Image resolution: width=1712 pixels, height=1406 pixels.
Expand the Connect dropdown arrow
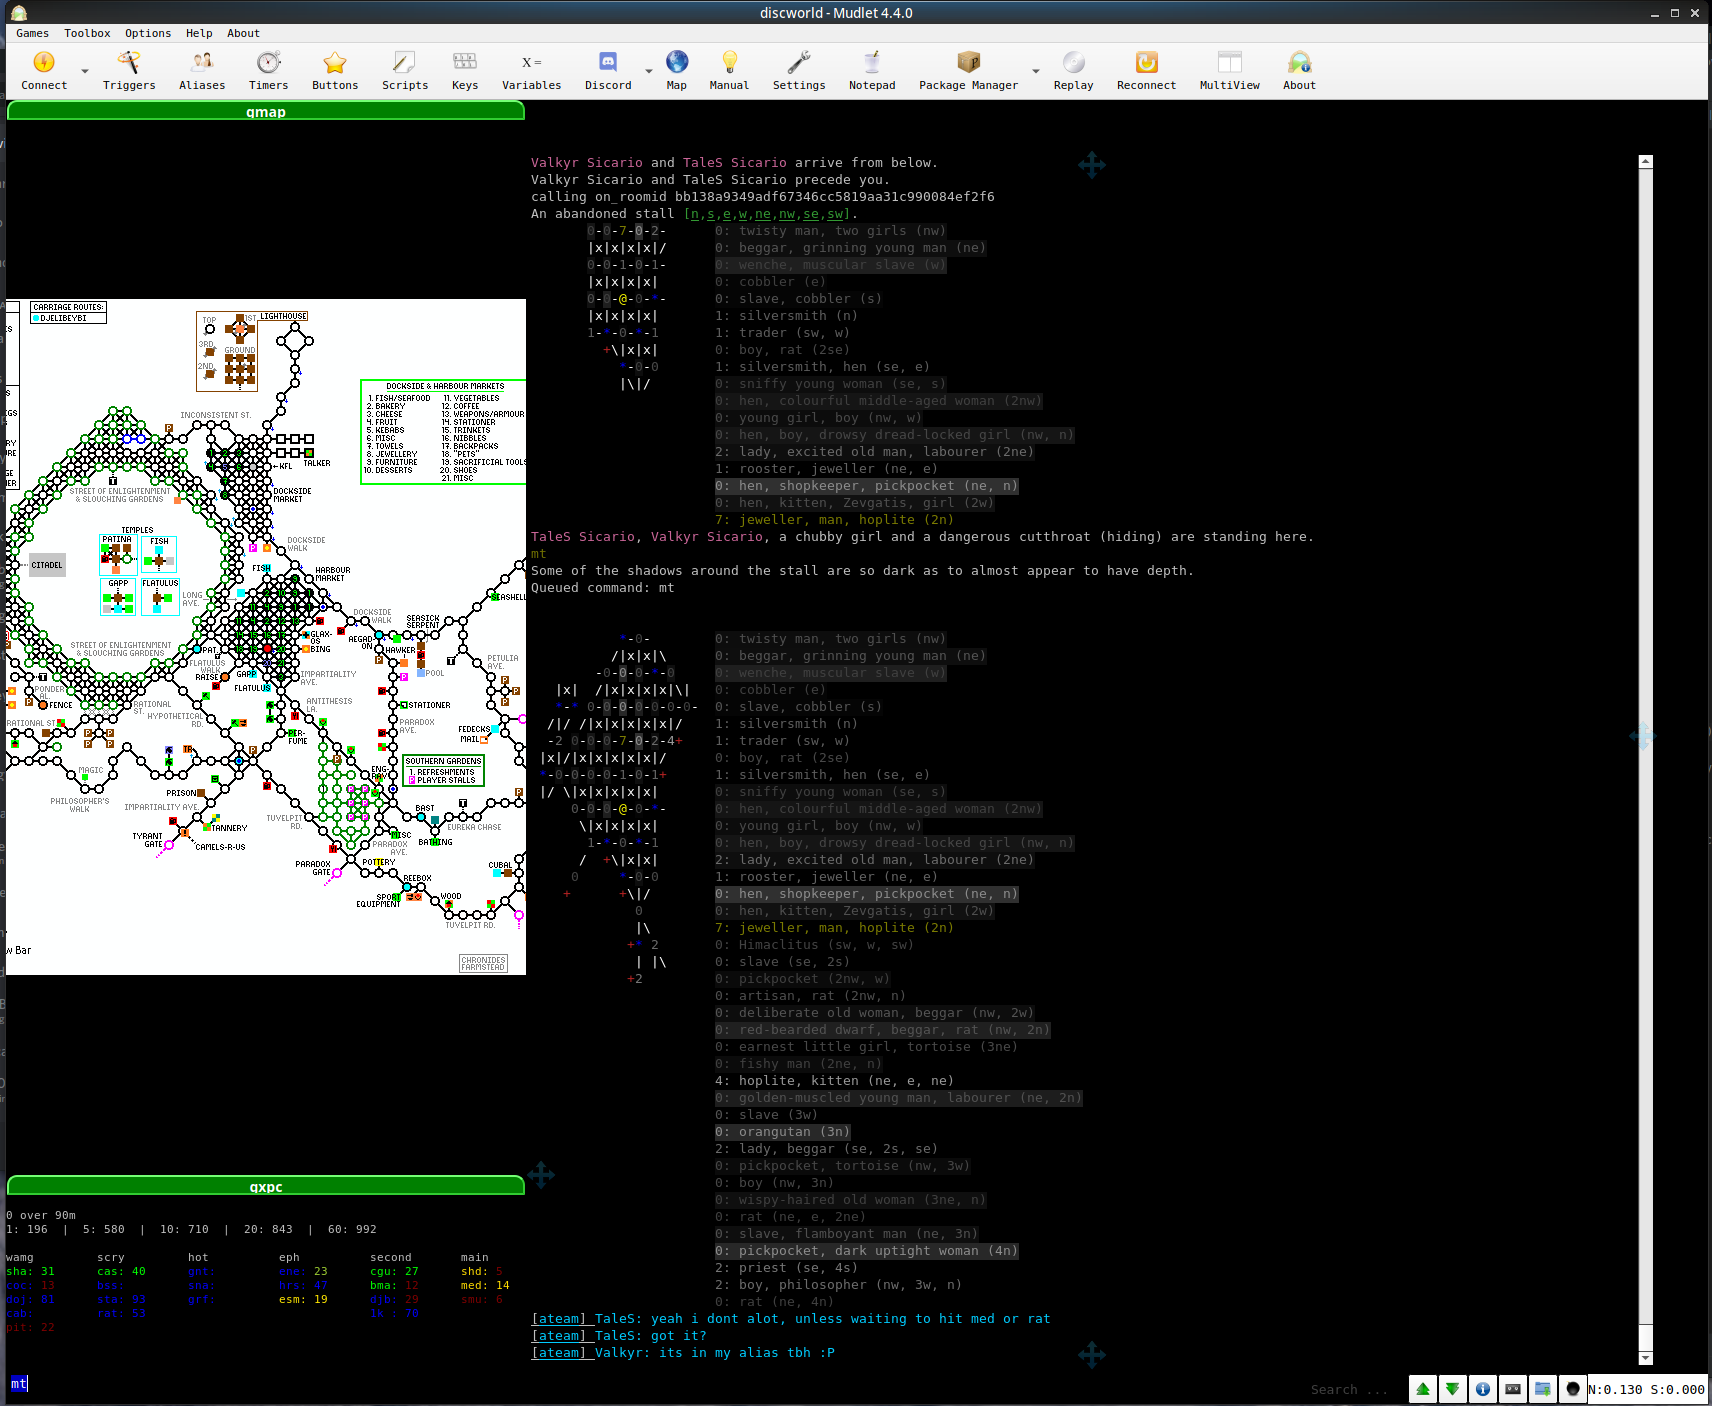84,71
